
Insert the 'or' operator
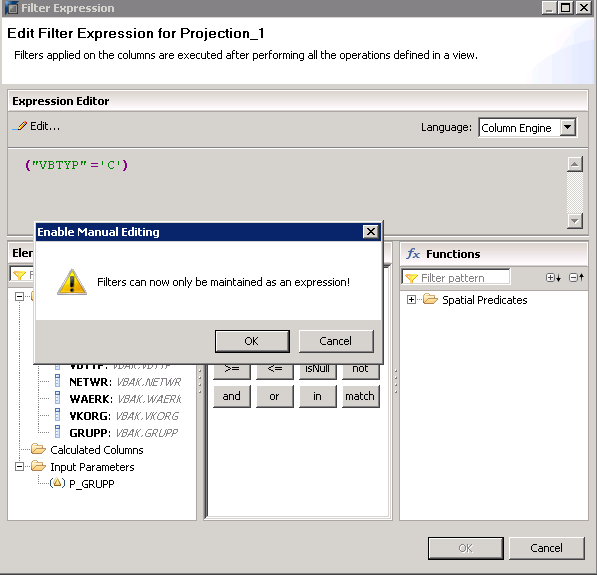274,396
